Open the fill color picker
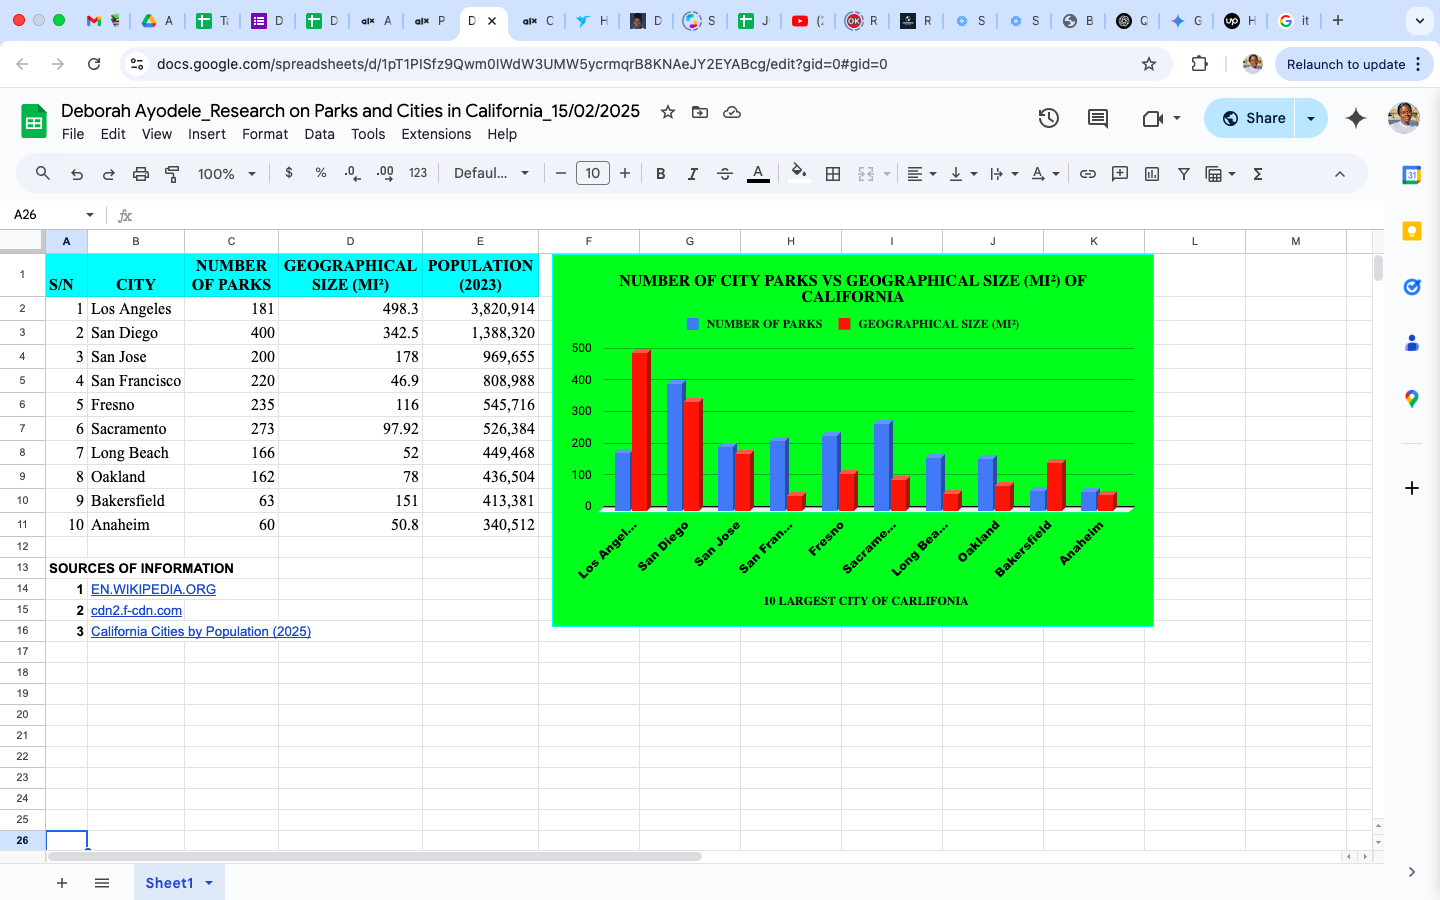This screenshot has height=900, width=1440. coord(798,174)
